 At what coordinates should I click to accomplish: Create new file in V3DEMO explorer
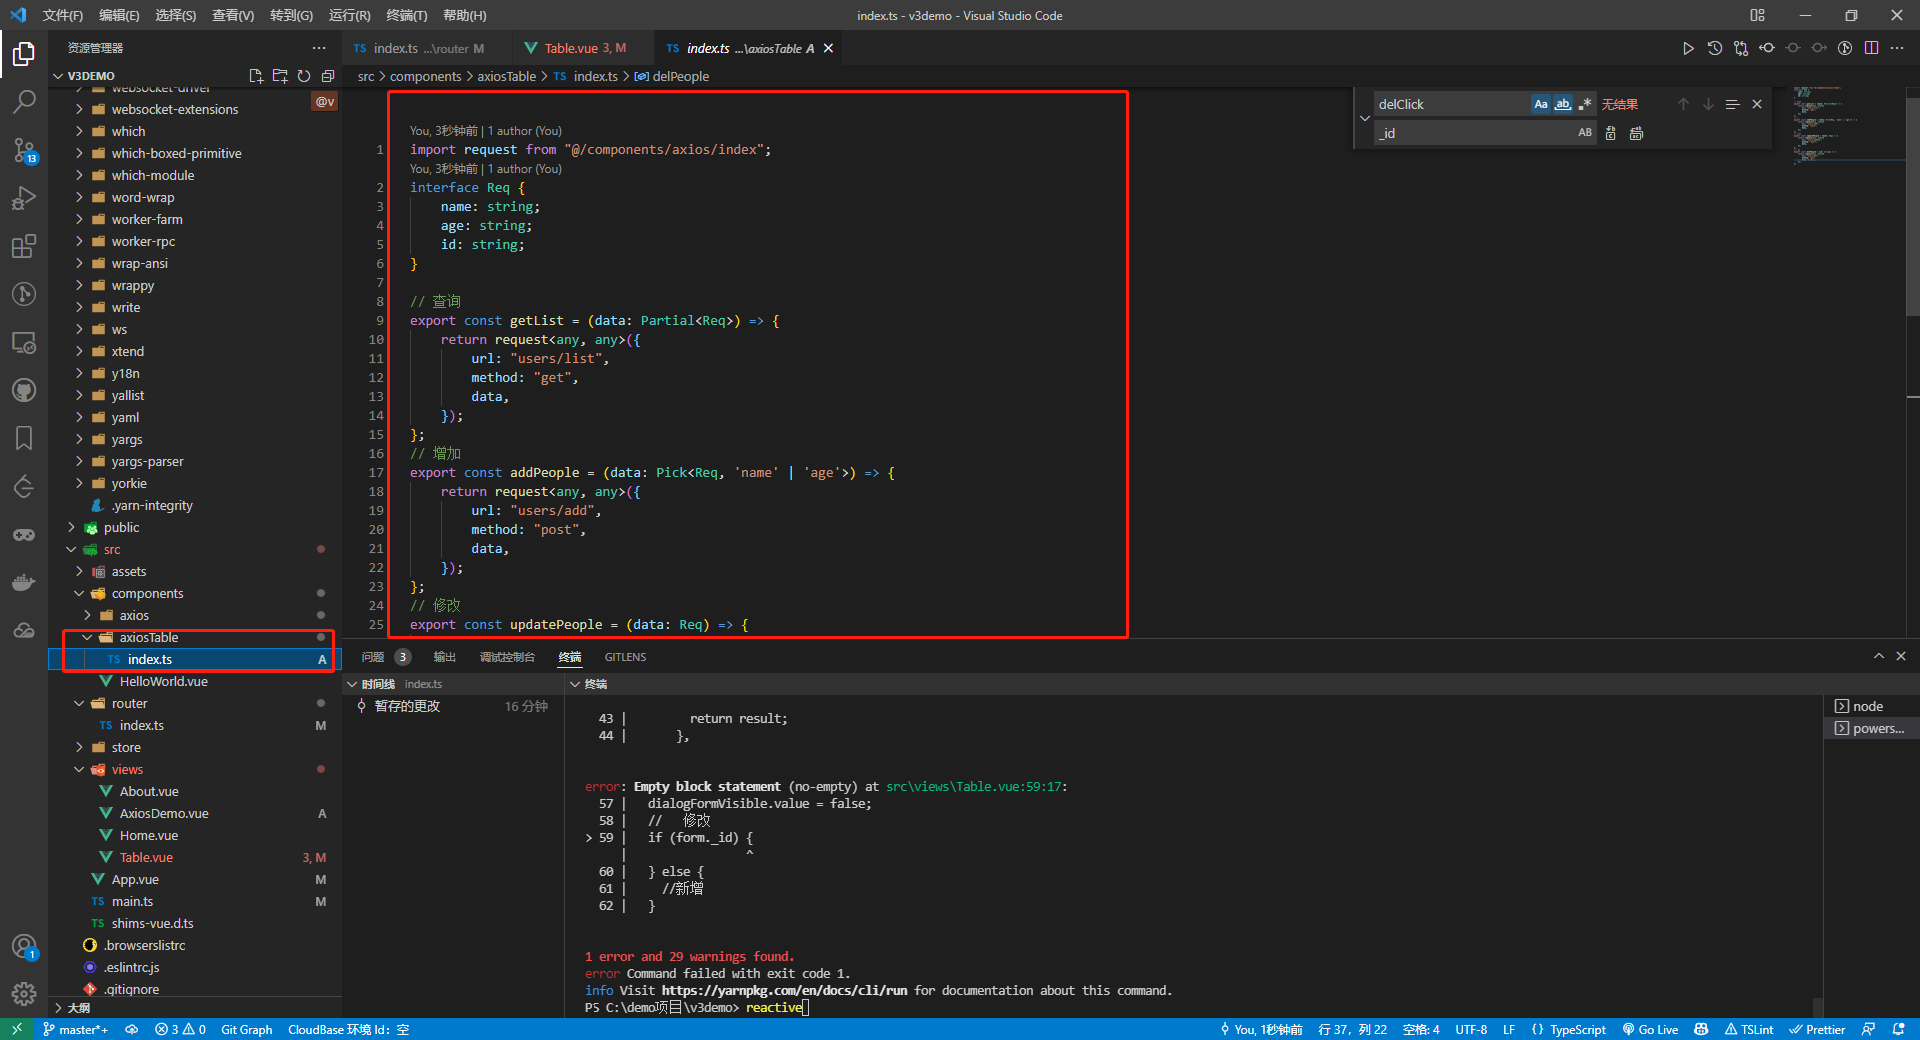[x=256, y=76]
